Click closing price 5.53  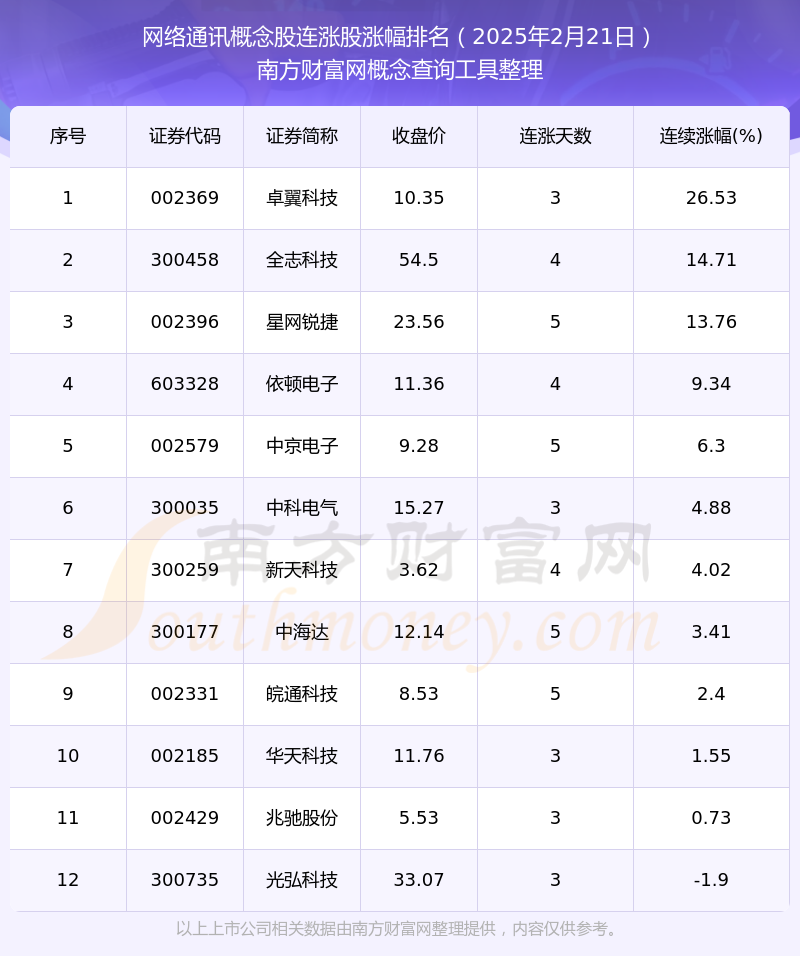coord(419,818)
